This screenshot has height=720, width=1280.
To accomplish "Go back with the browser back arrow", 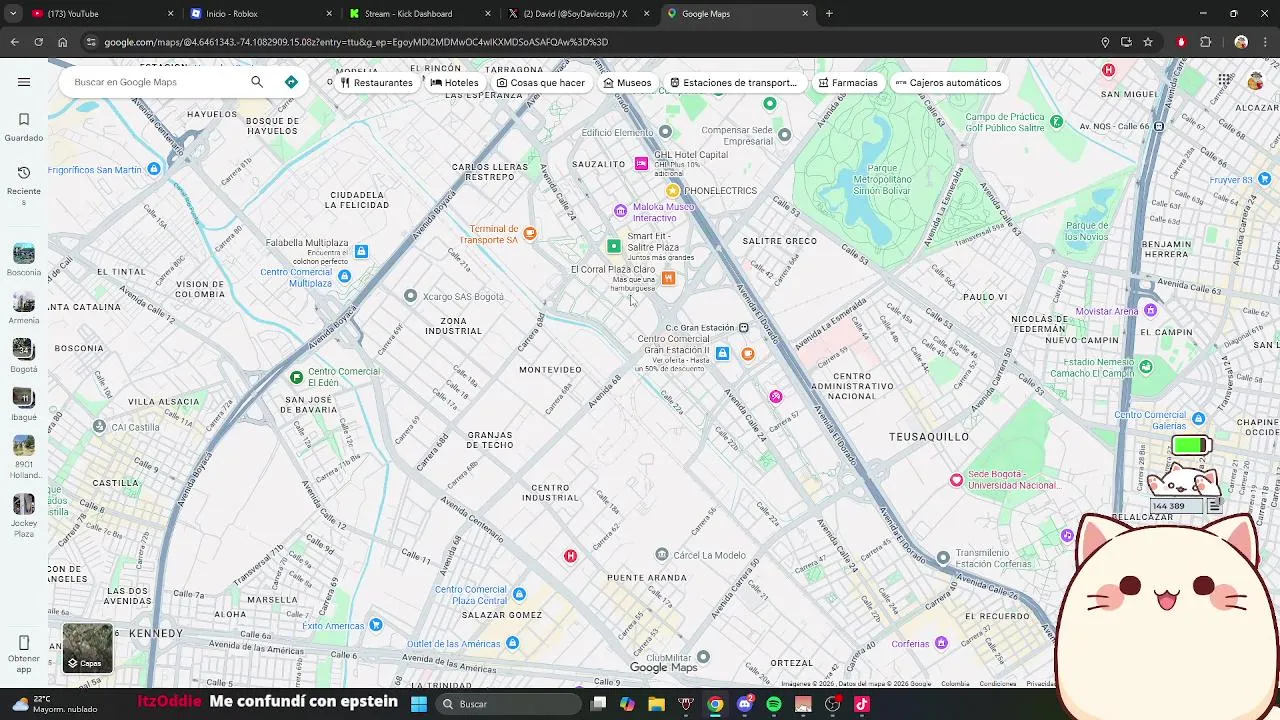I will 14,42.
